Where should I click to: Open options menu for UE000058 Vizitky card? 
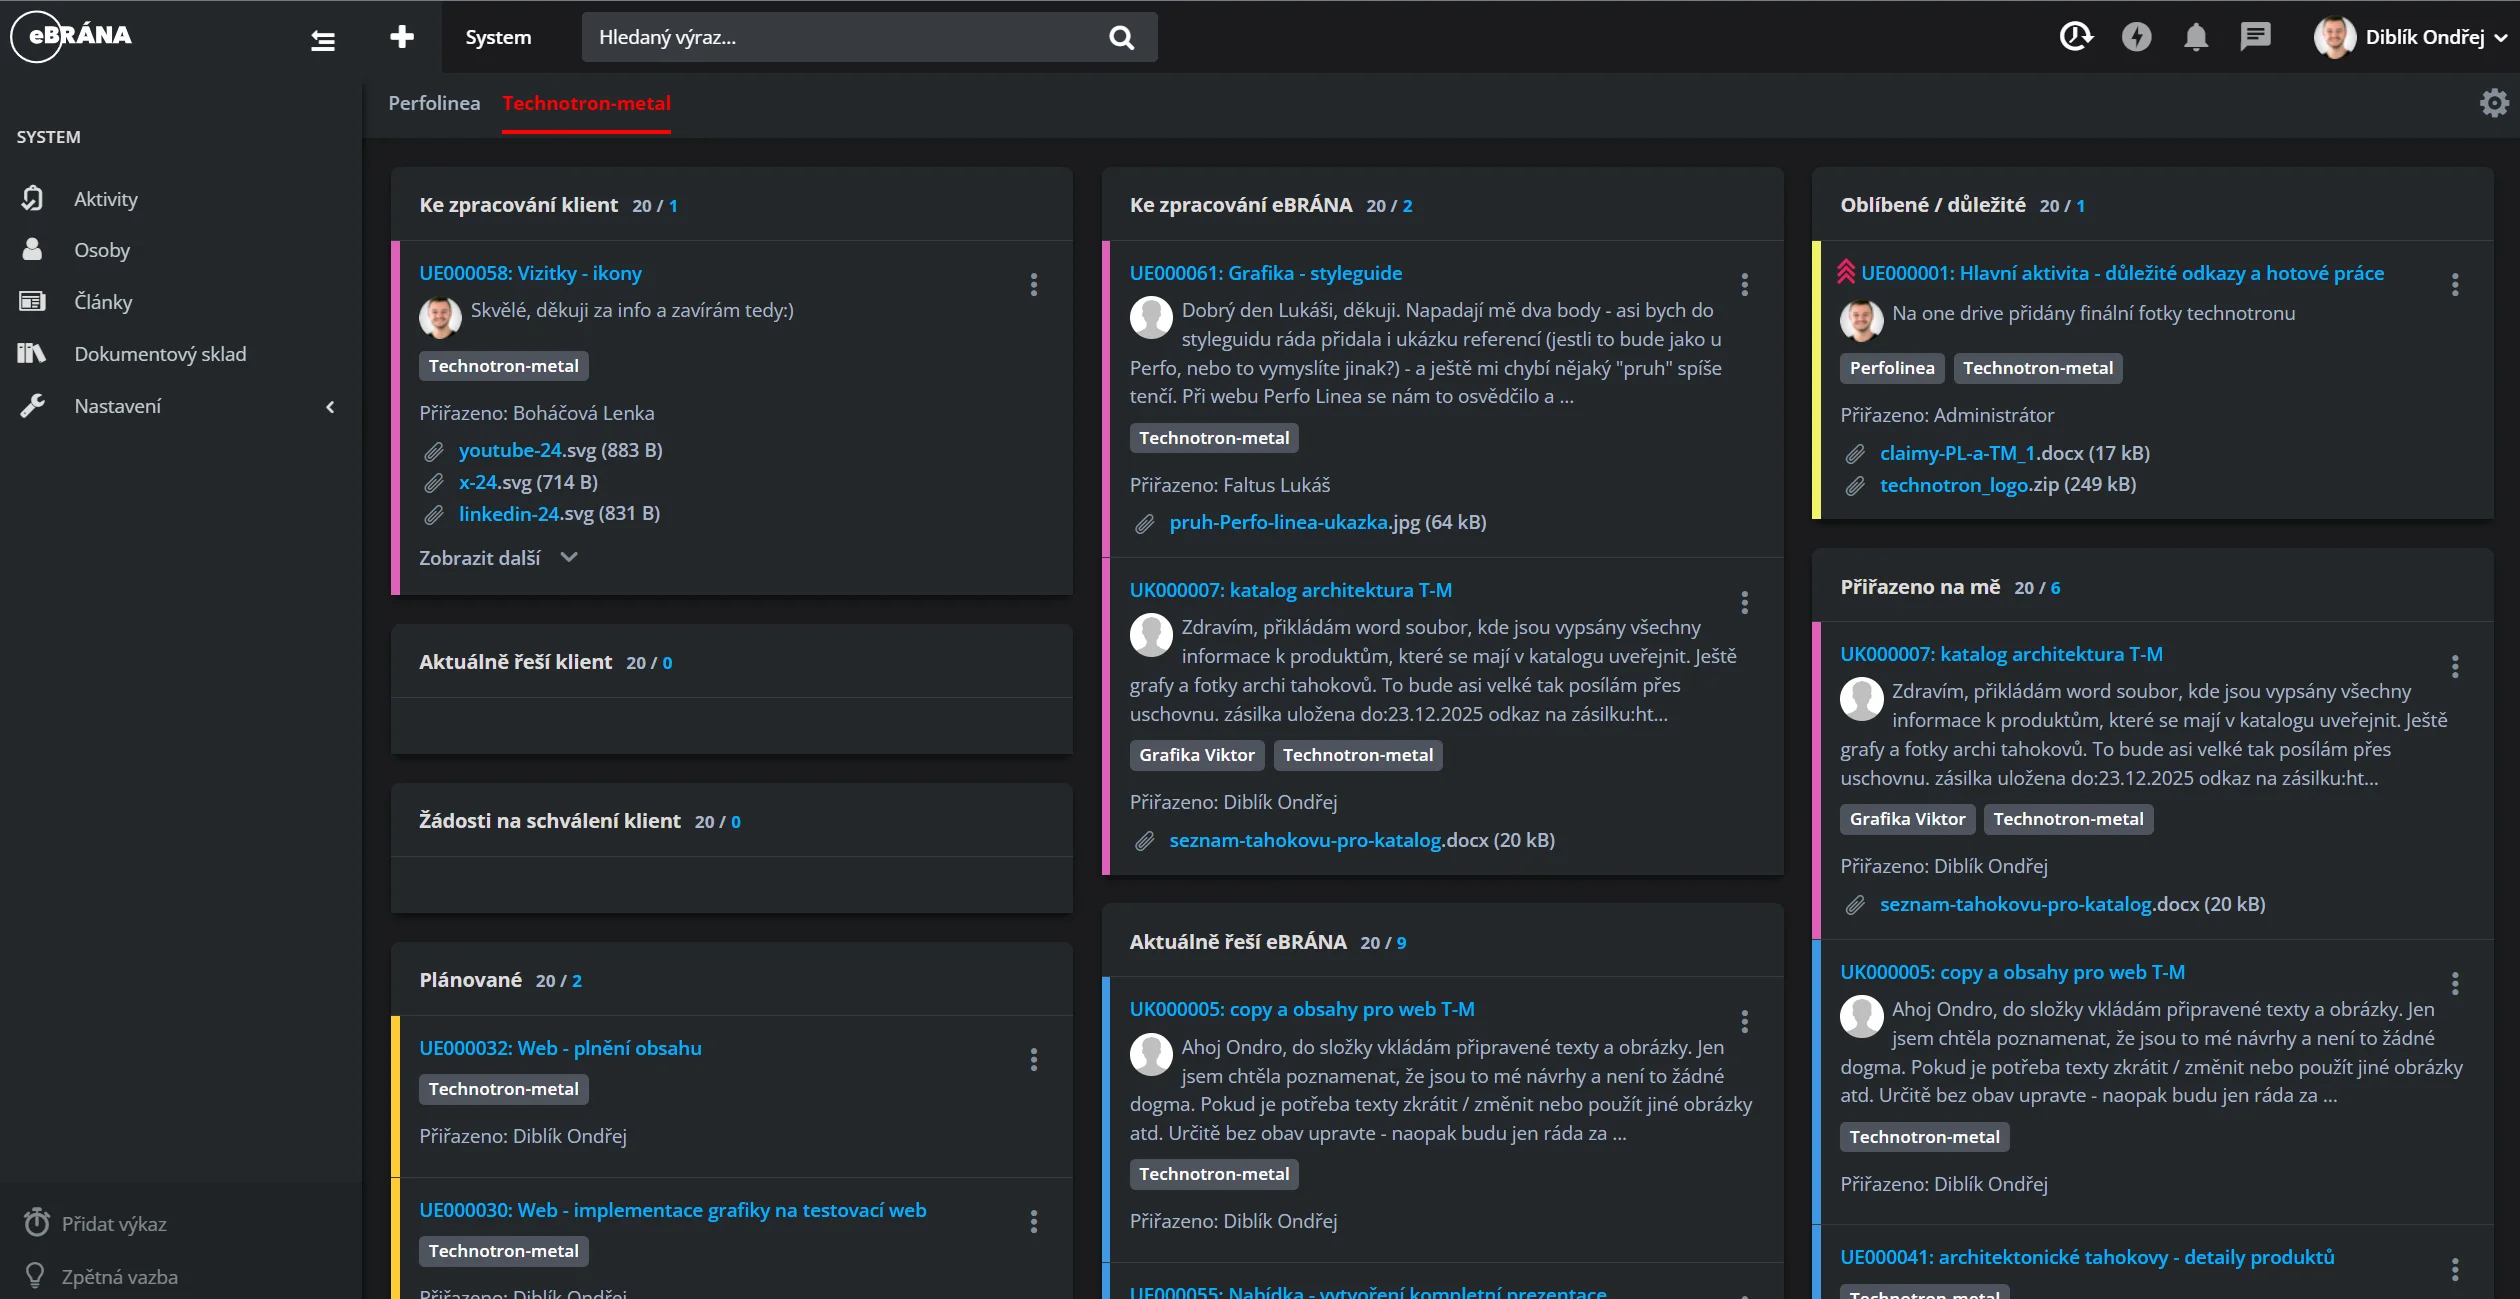click(1034, 285)
